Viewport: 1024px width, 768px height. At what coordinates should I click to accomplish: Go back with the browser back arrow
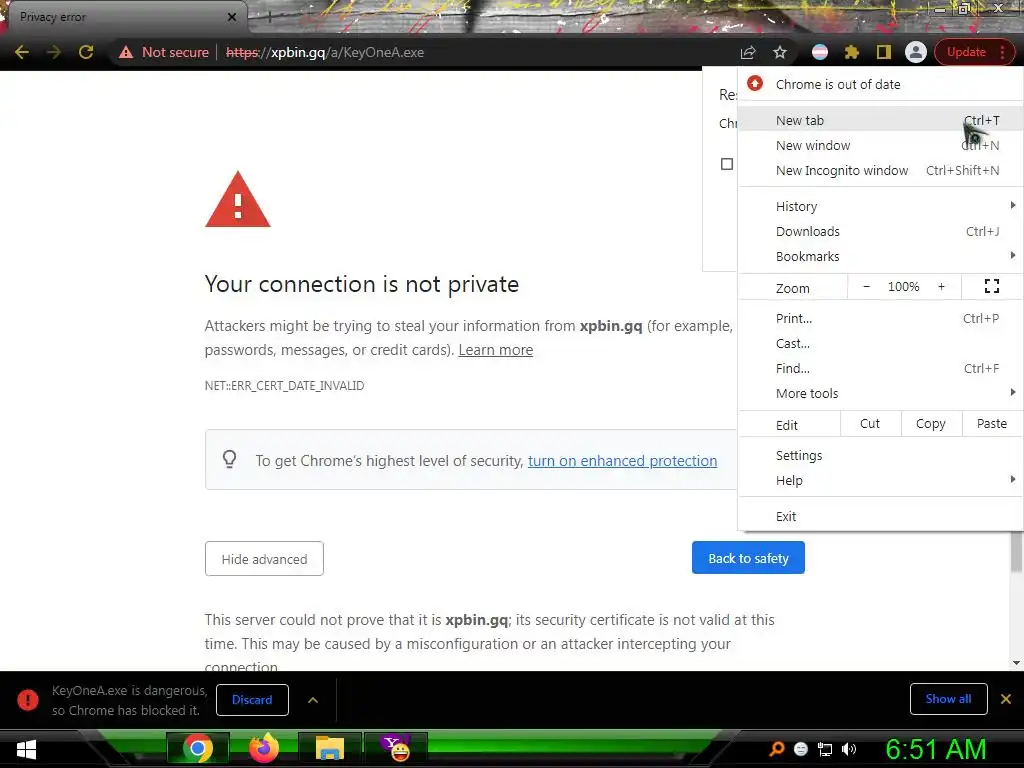tap(22, 52)
